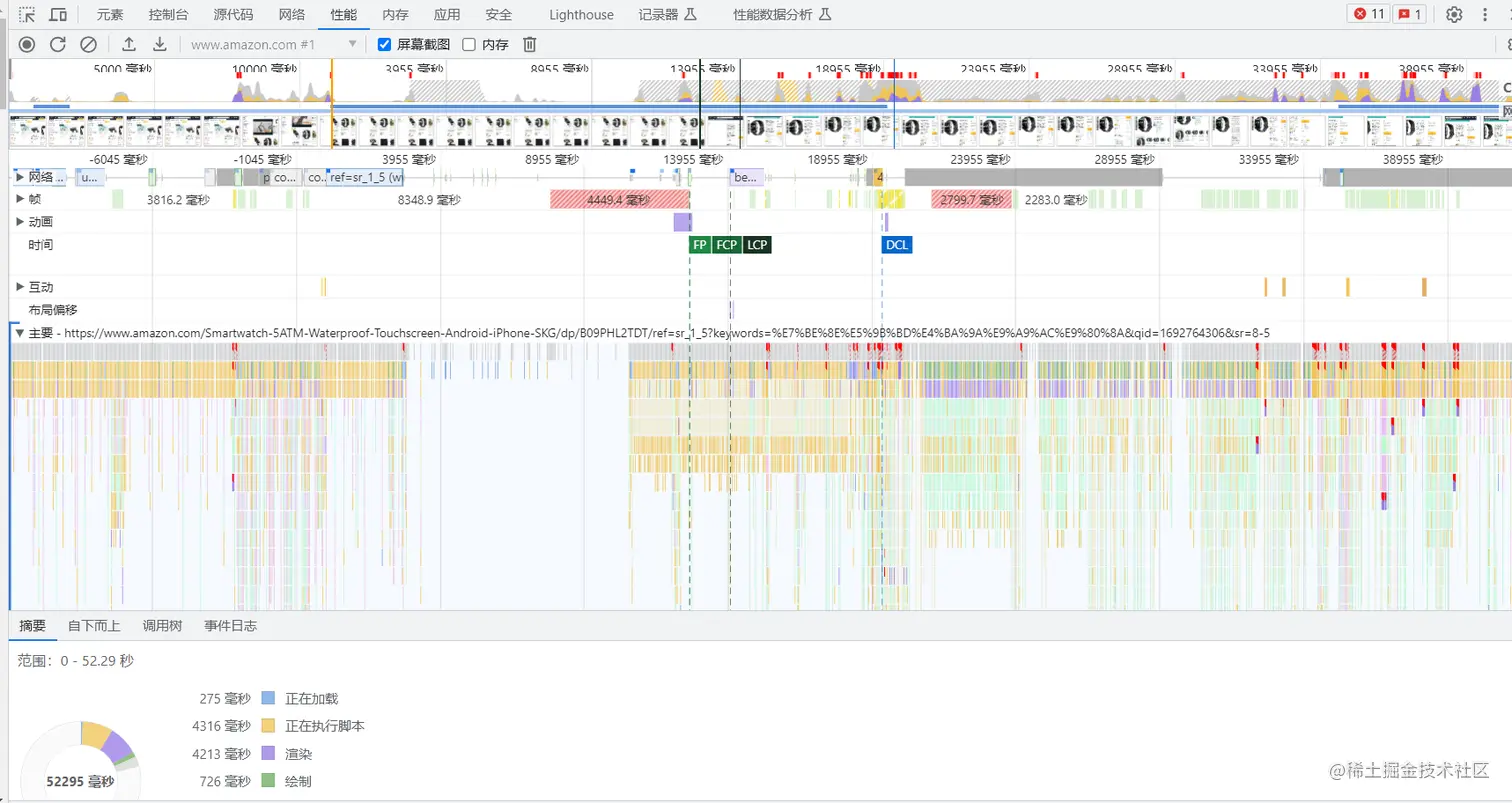1512x803 pixels.
Task: Switch to the 控制台 tab
Action: click(x=168, y=15)
